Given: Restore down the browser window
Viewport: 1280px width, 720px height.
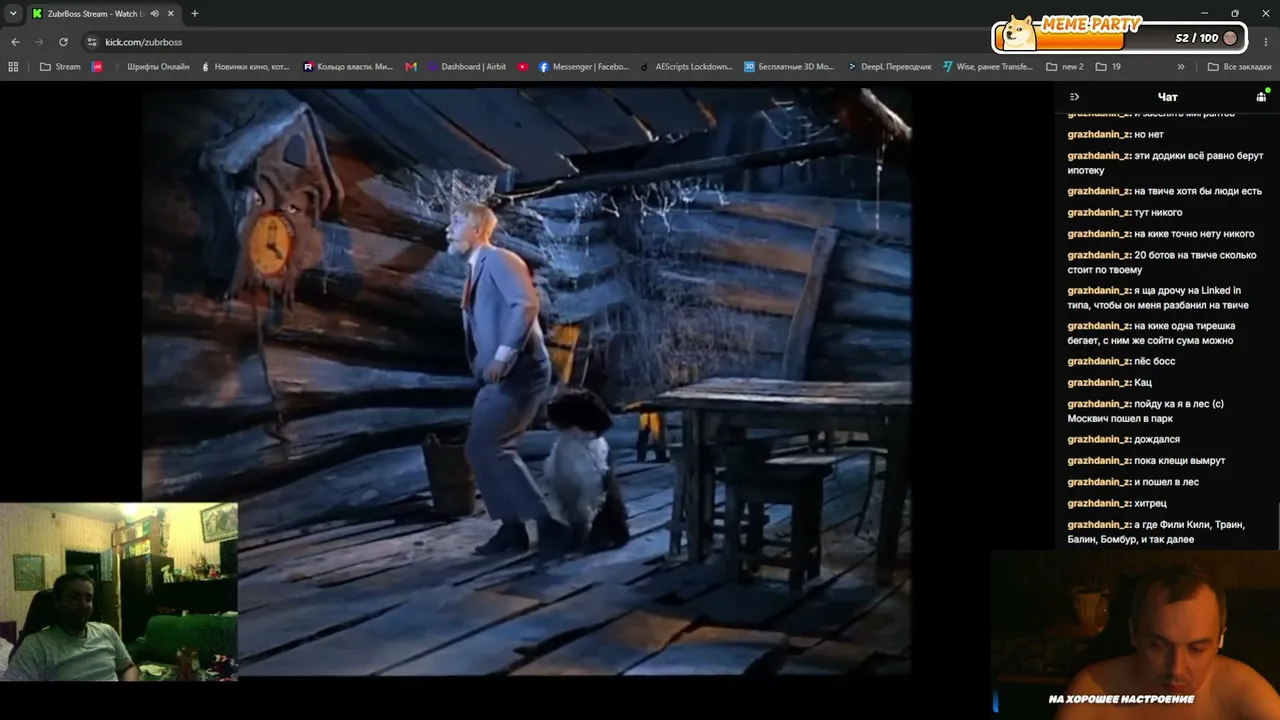Looking at the screenshot, I should tap(1235, 14).
